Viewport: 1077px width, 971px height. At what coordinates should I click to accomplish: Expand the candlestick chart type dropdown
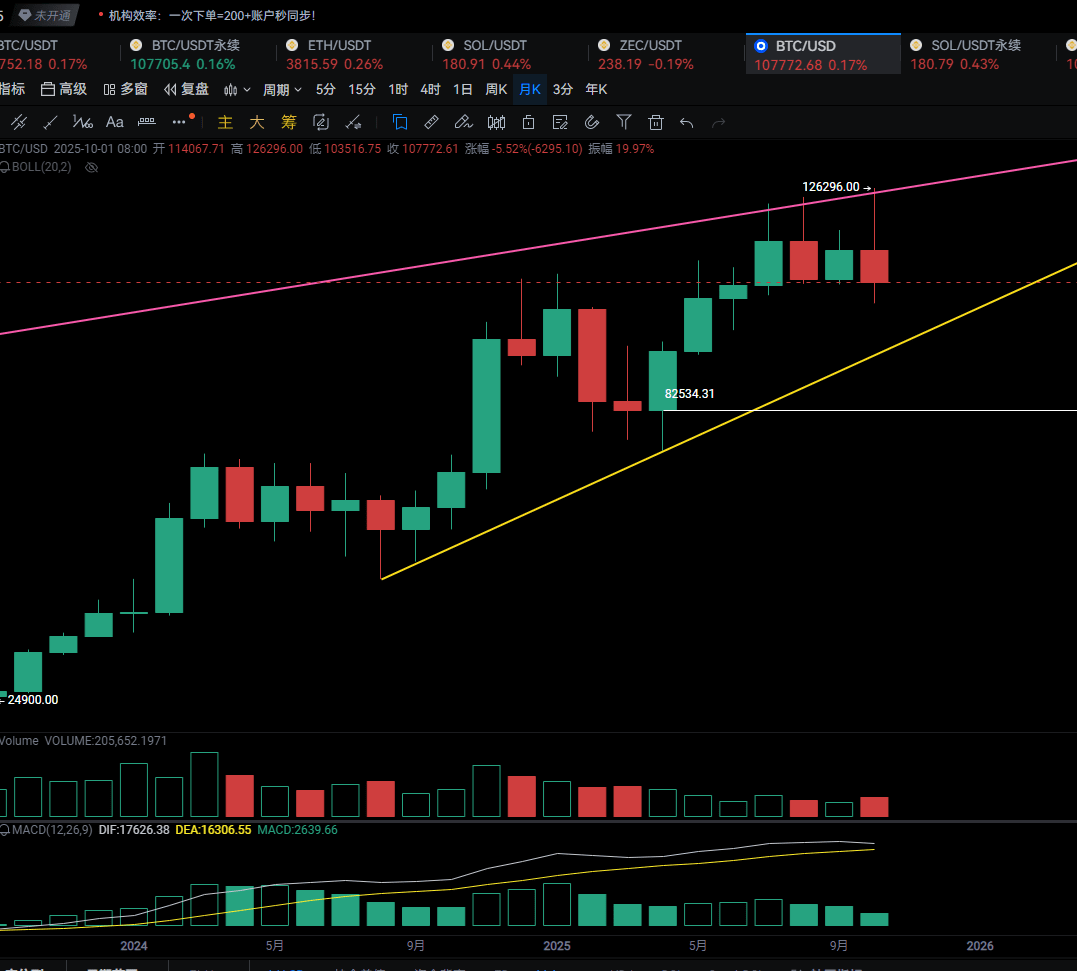click(237, 89)
